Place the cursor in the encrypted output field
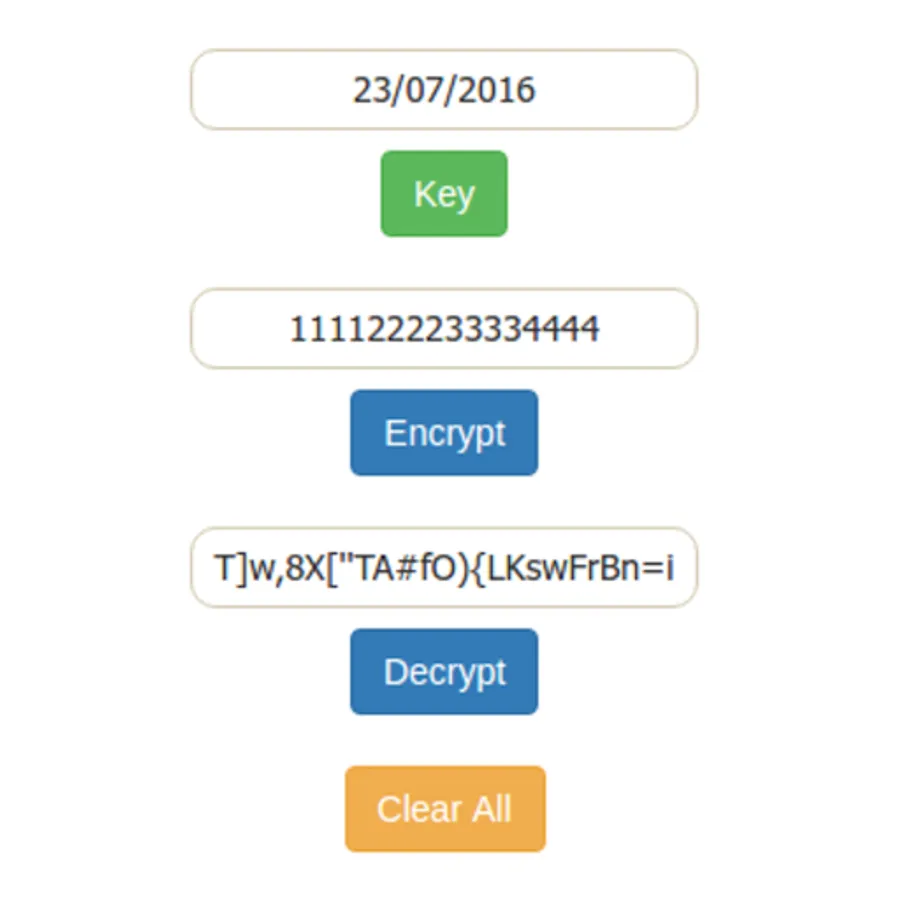This screenshot has height=900, width=900. pyautogui.click(x=444, y=567)
